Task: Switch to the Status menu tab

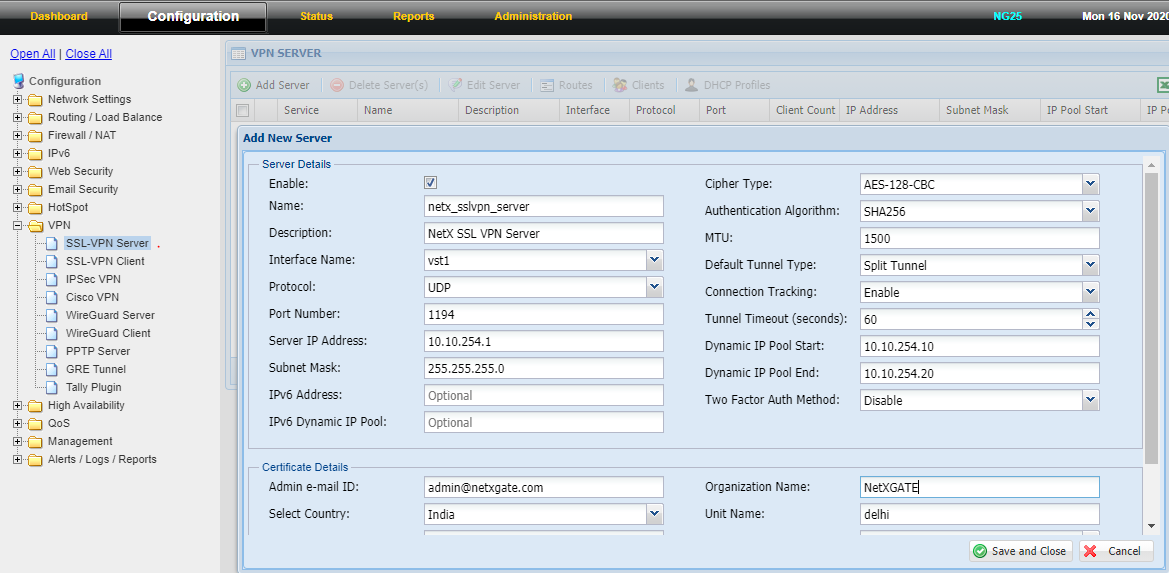Action: click(316, 16)
